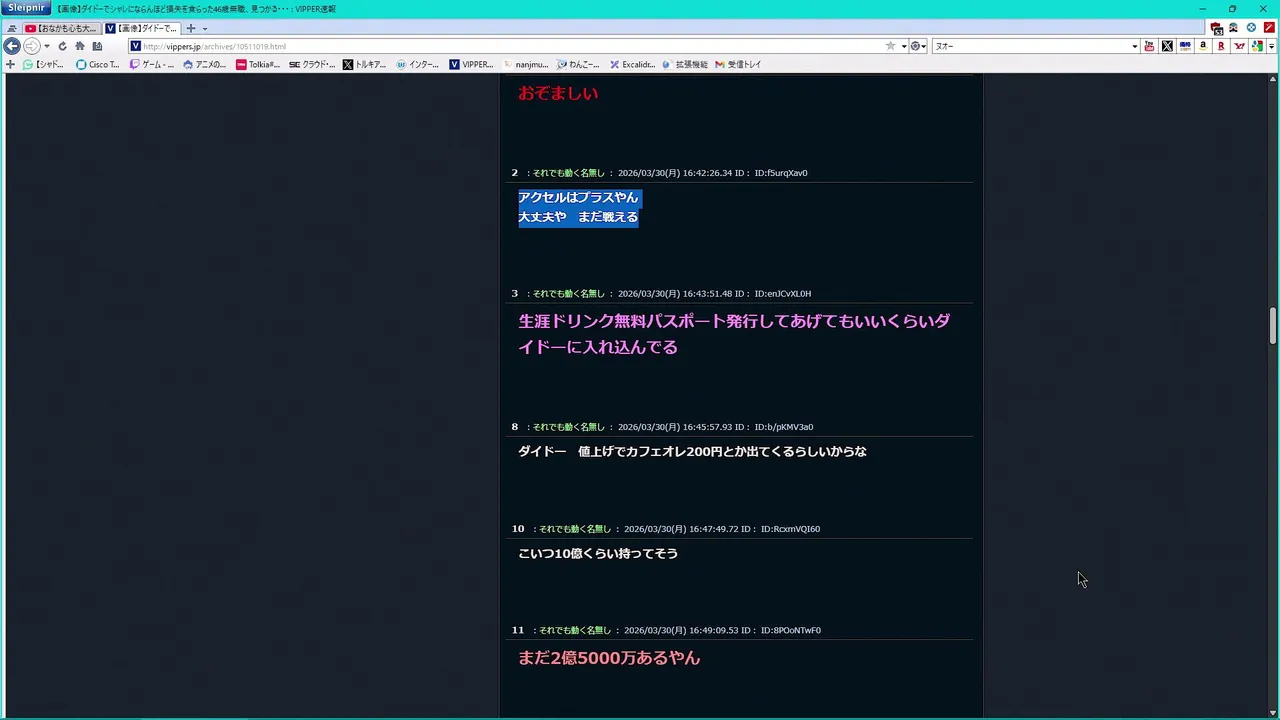The image size is (1280, 720).
Task: Select the 【画像】ダイドーで… tab
Action: 141,28
